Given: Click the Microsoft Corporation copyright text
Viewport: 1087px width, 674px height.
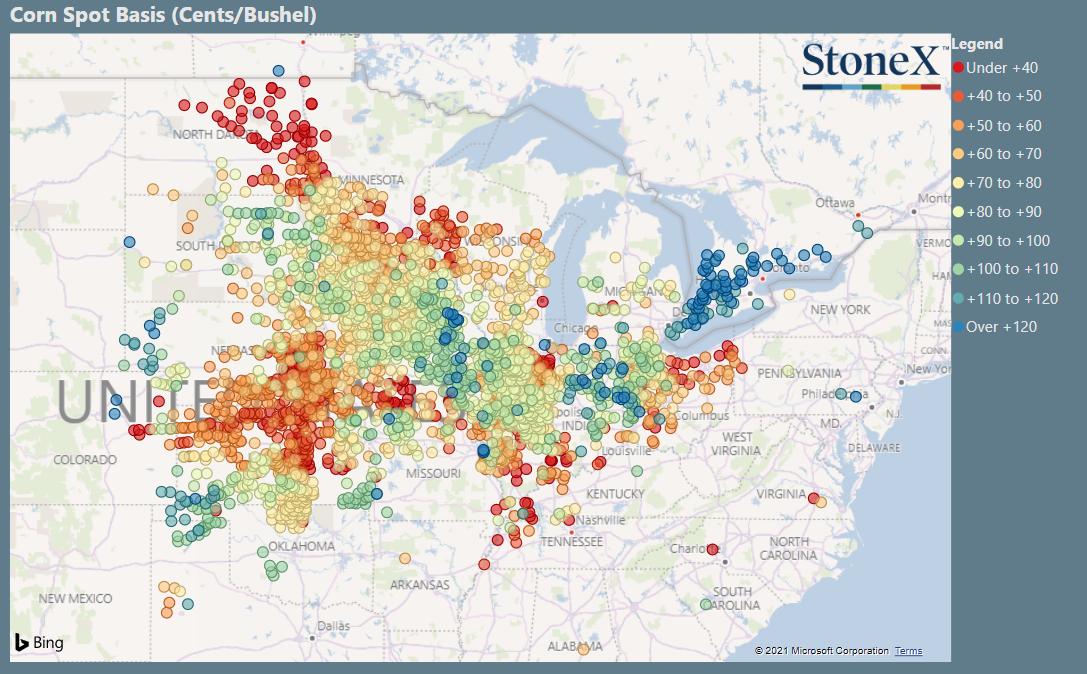Looking at the screenshot, I should 821,651.
